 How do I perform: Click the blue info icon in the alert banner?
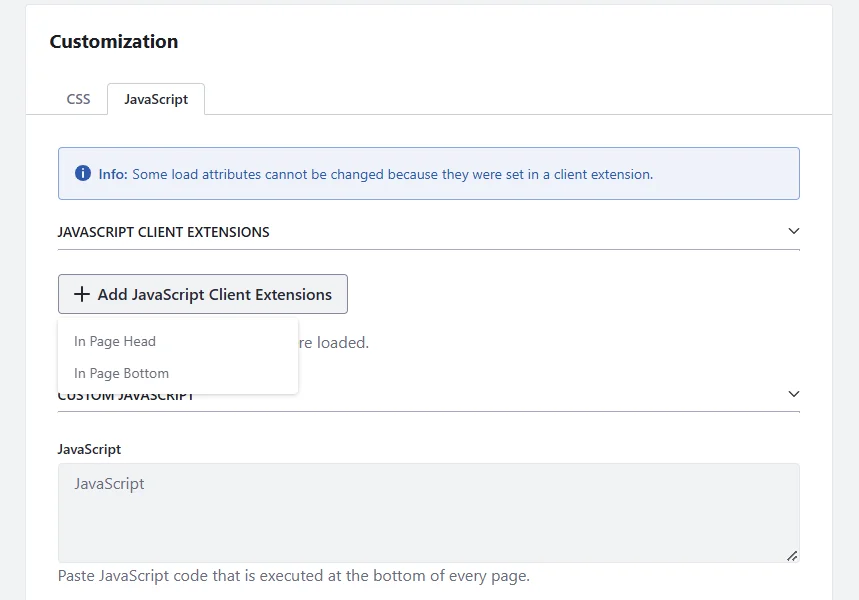82,173
